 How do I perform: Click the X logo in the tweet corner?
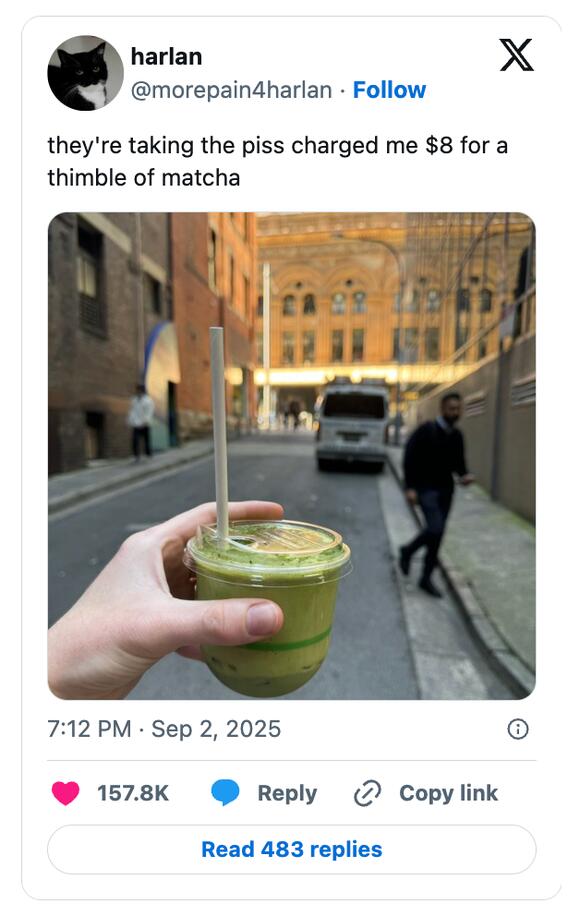coord(516,55)
